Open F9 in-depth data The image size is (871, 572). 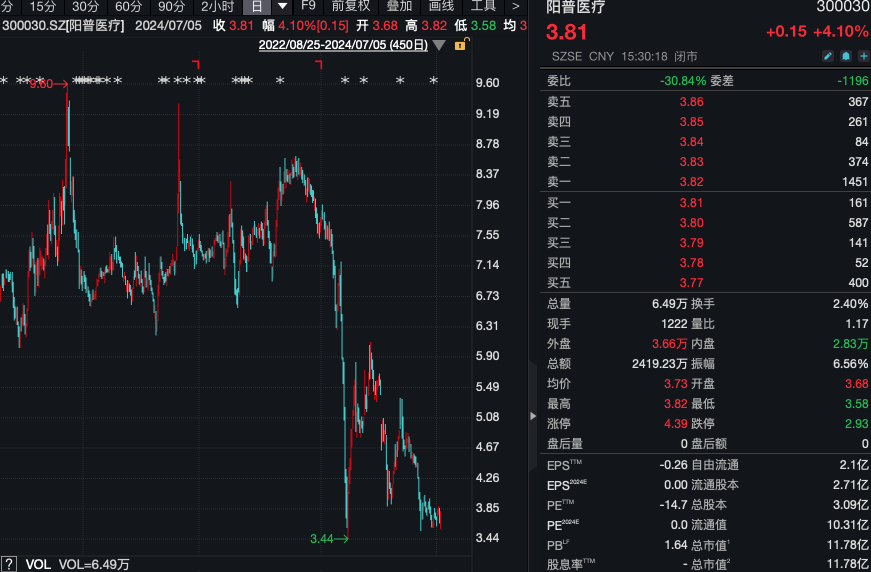pyautogui.click(x=308, y=6)
